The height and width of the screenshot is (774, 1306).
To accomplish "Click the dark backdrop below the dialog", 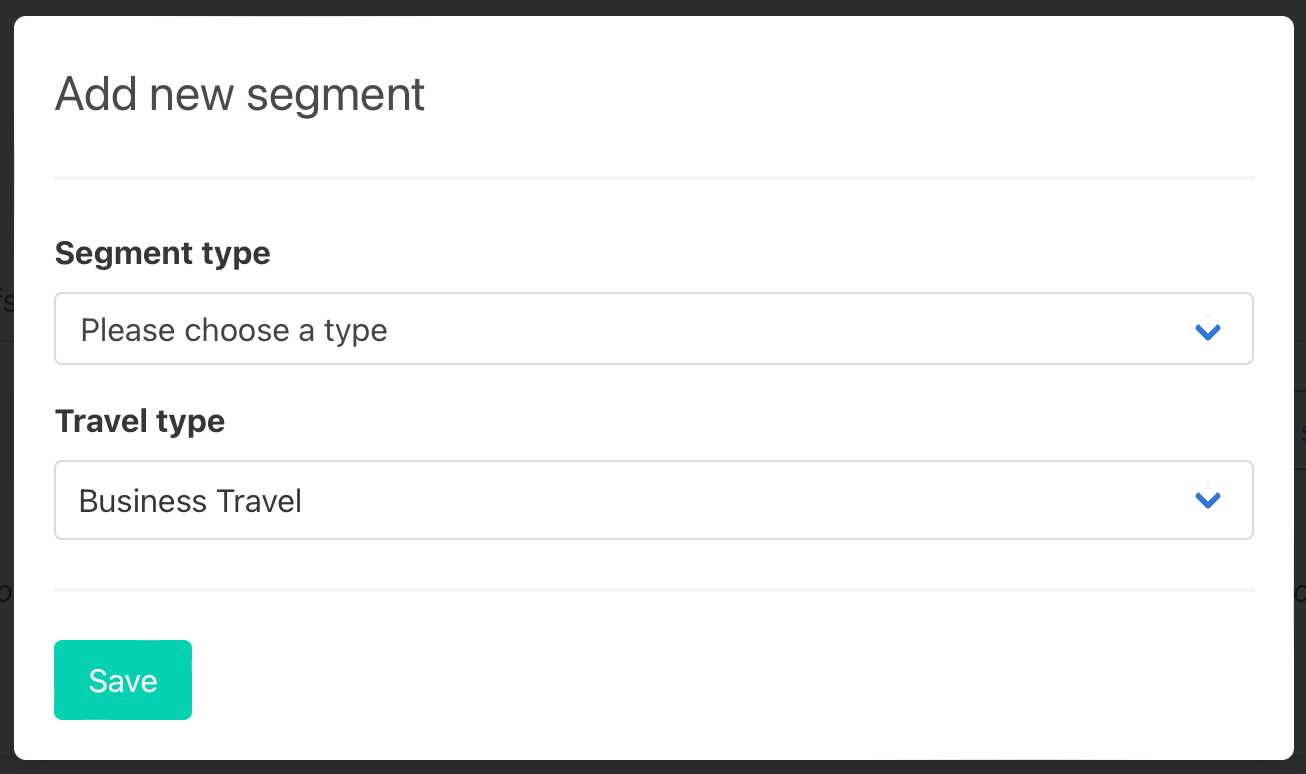I will [653, 767].
